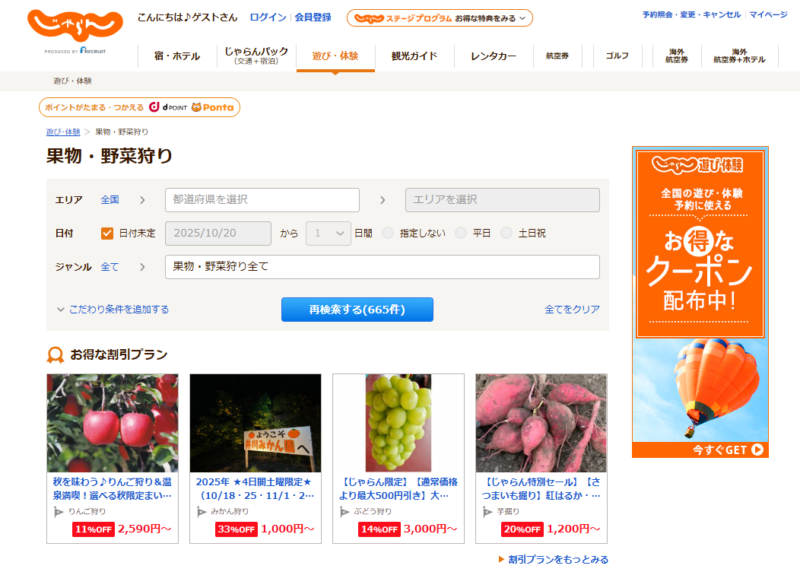Click the orange balloon coupon banner

click(700, 302)
